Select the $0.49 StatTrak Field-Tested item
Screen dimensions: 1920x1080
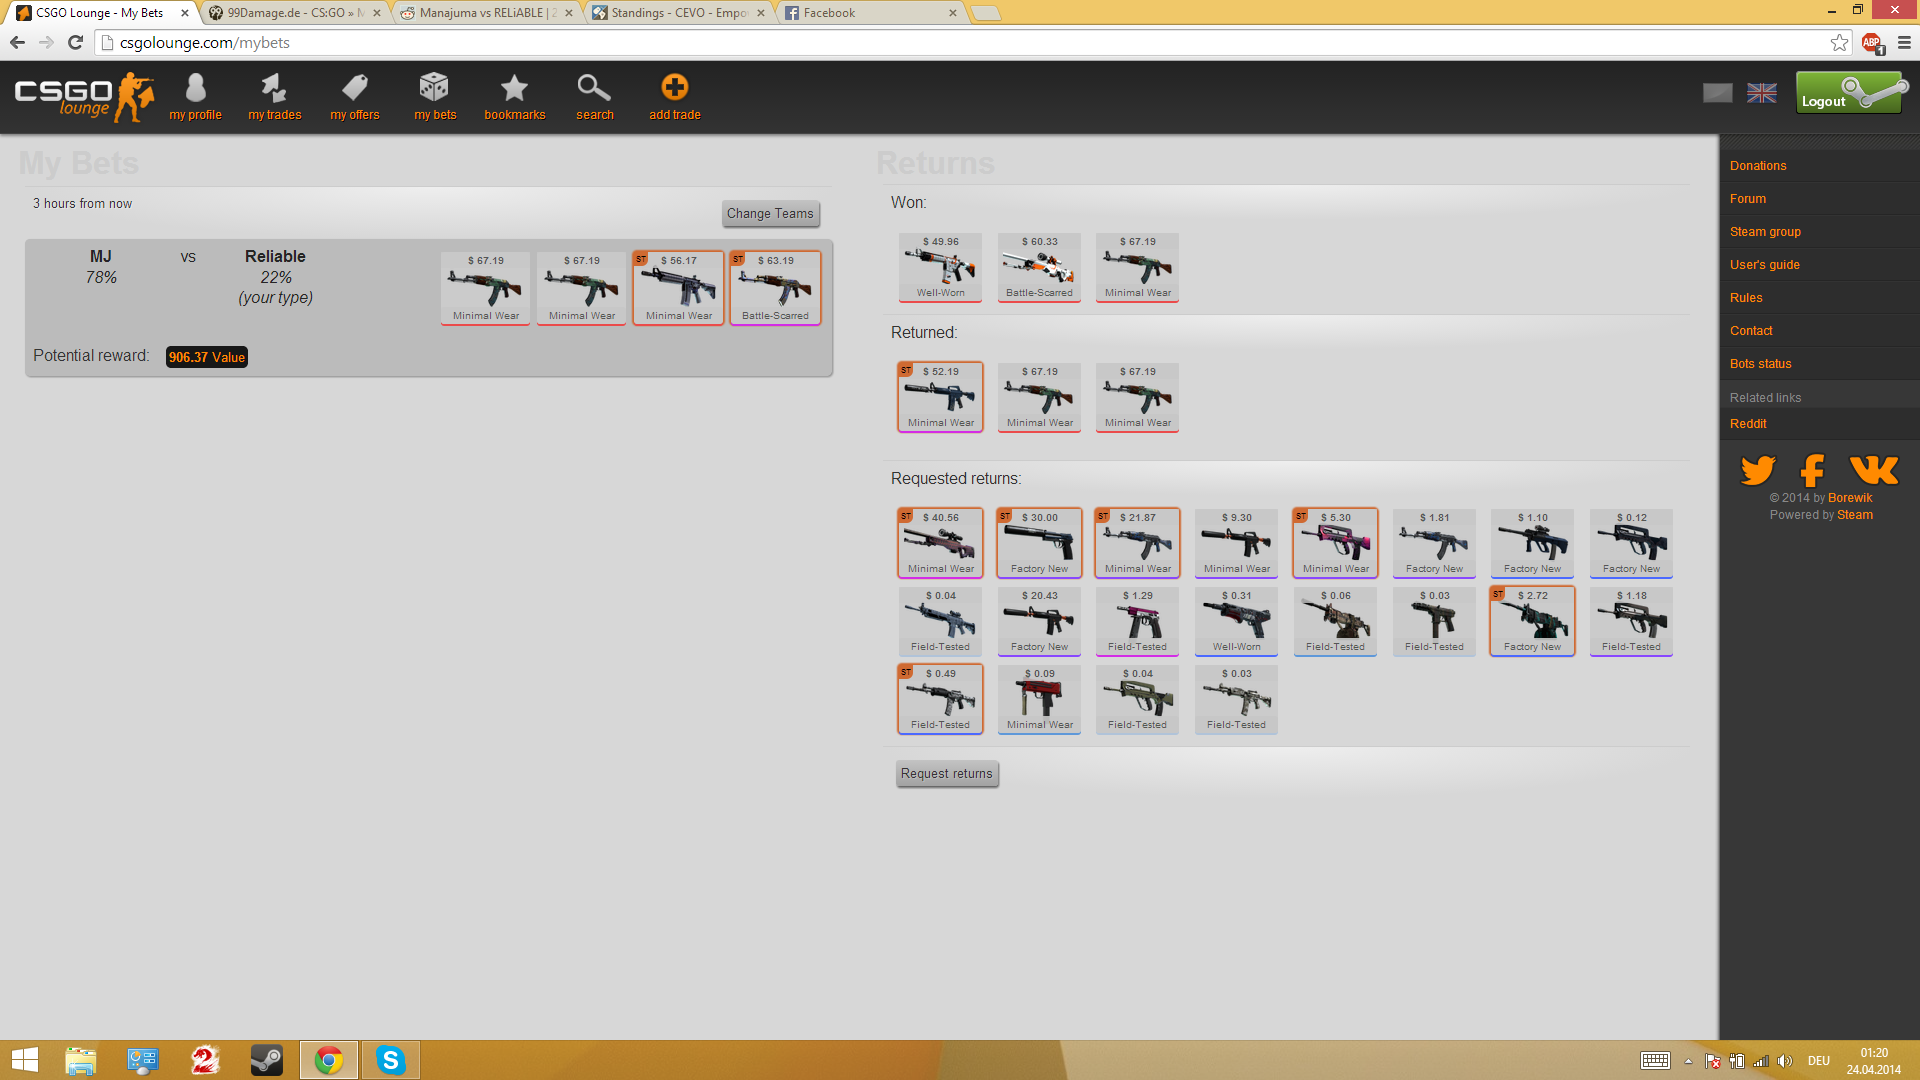point(940,699)
